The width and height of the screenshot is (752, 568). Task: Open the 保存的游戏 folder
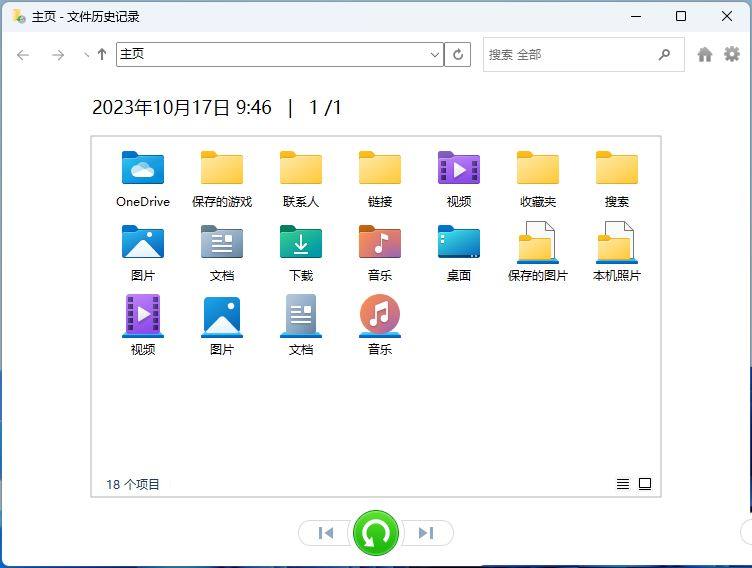[222, 179]
